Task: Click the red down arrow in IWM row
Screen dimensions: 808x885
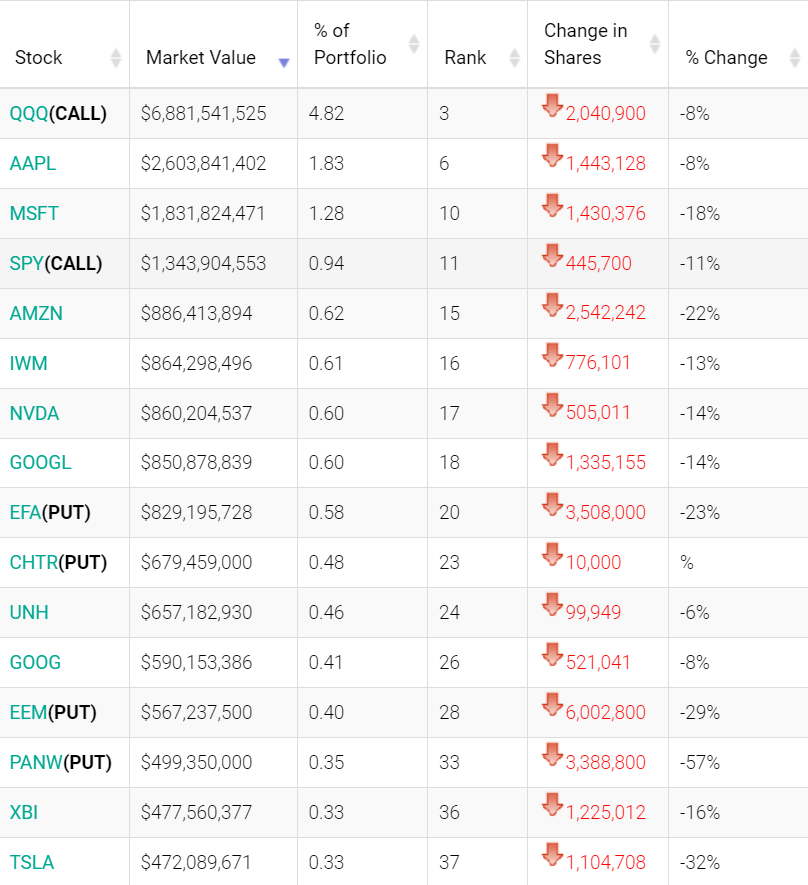Action: [x=552, y=356]
